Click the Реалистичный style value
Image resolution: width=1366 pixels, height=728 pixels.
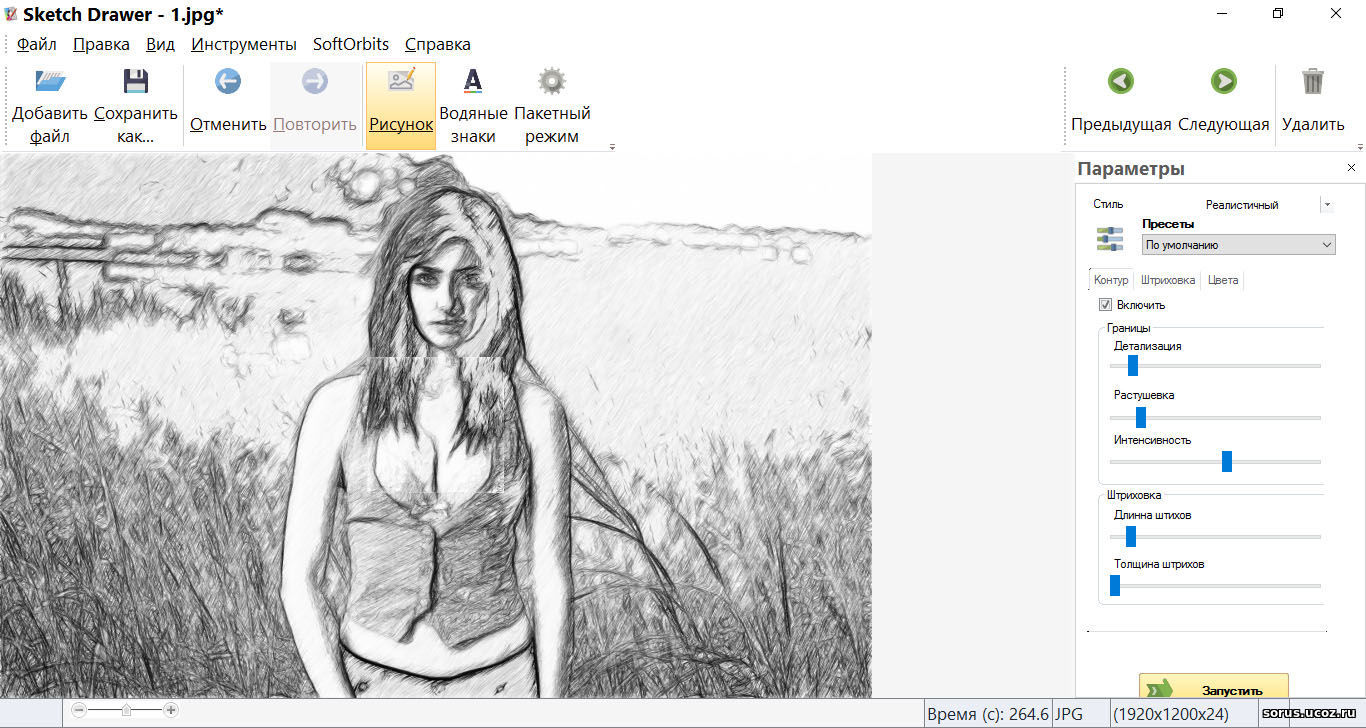(1242, 205)
